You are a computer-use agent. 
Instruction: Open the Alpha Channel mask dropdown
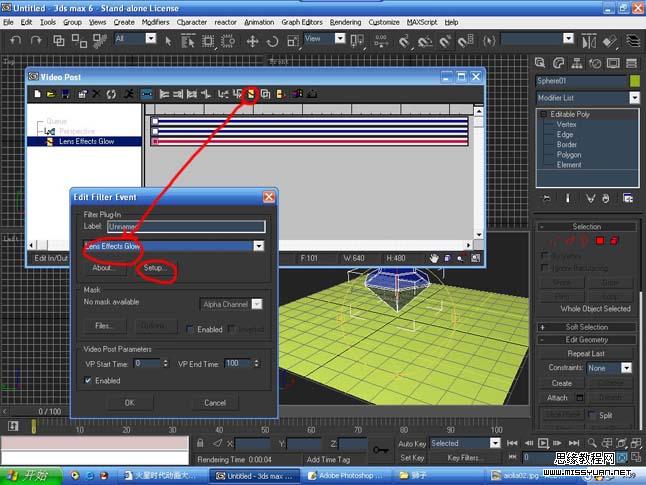point(257,304)
